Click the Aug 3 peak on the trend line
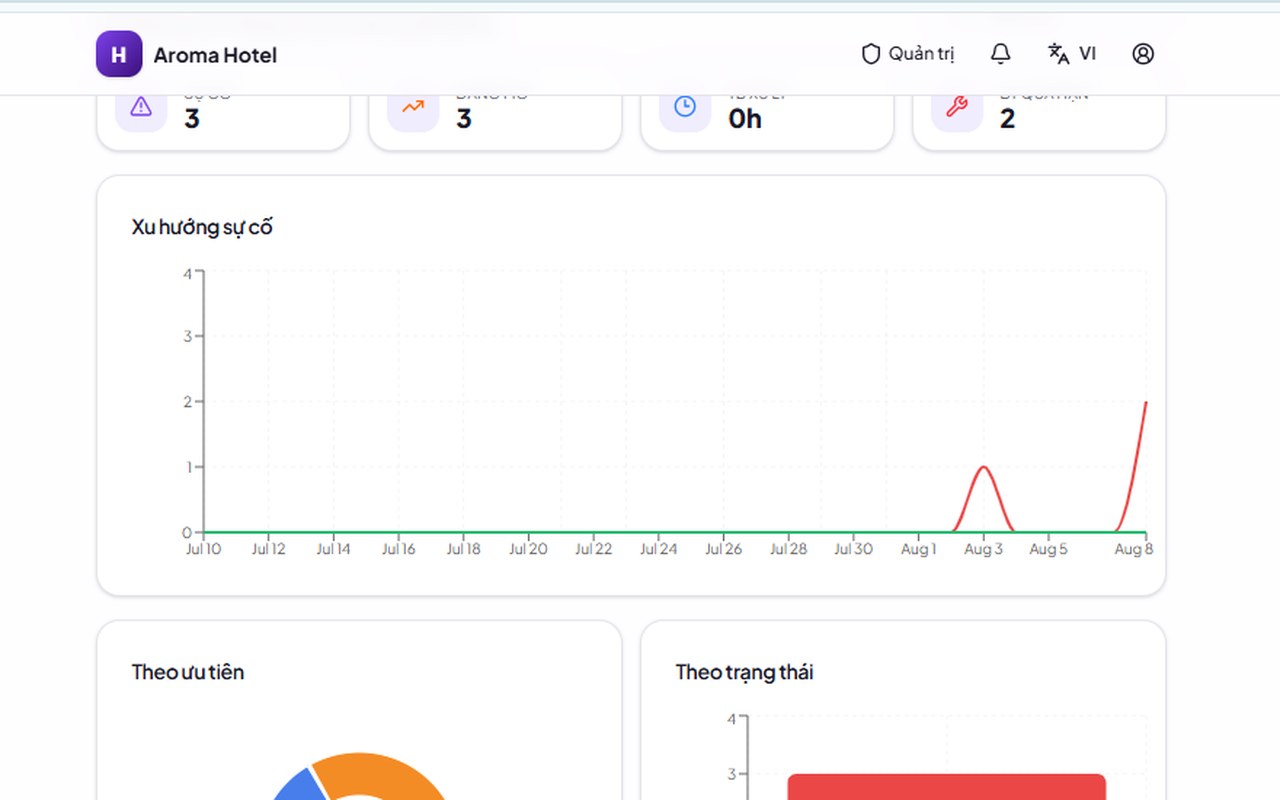The image size is (1280, 800). point(984,467)
